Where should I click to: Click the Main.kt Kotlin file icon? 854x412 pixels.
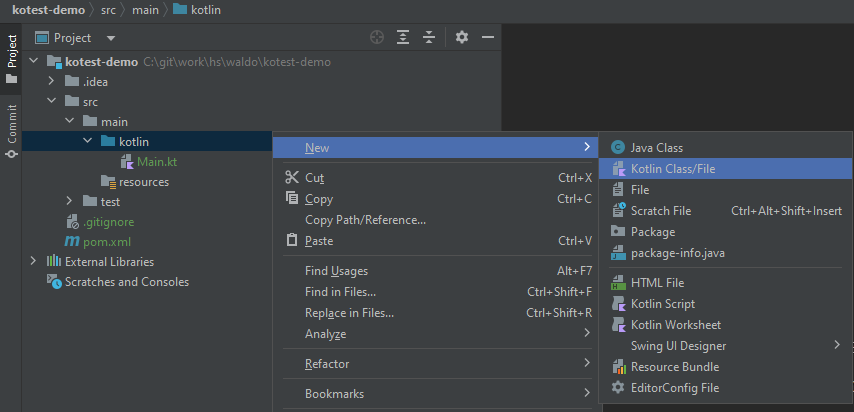coord(126,162)
